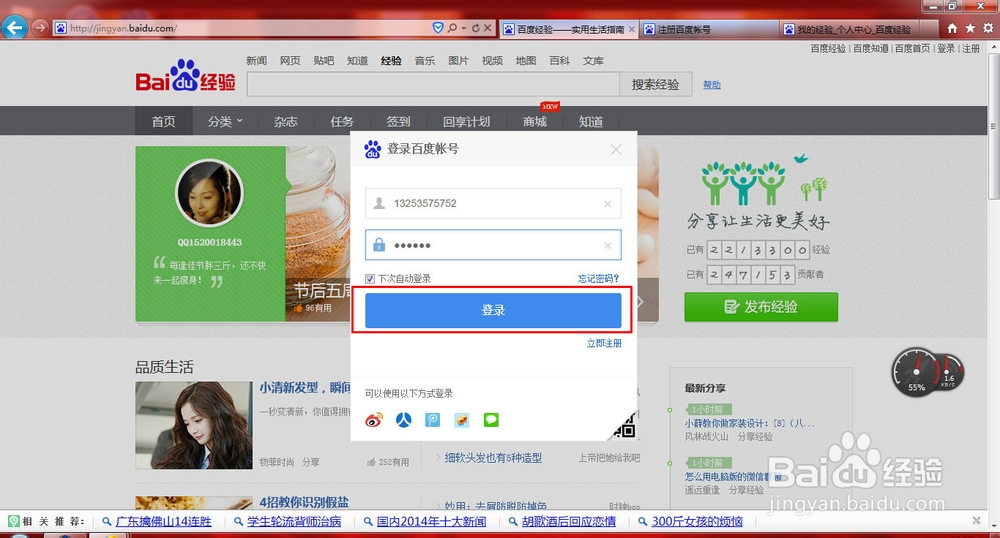Click 百度首页 in the top-right links
Screen dimensions: 1000x538
pos(912,48)
